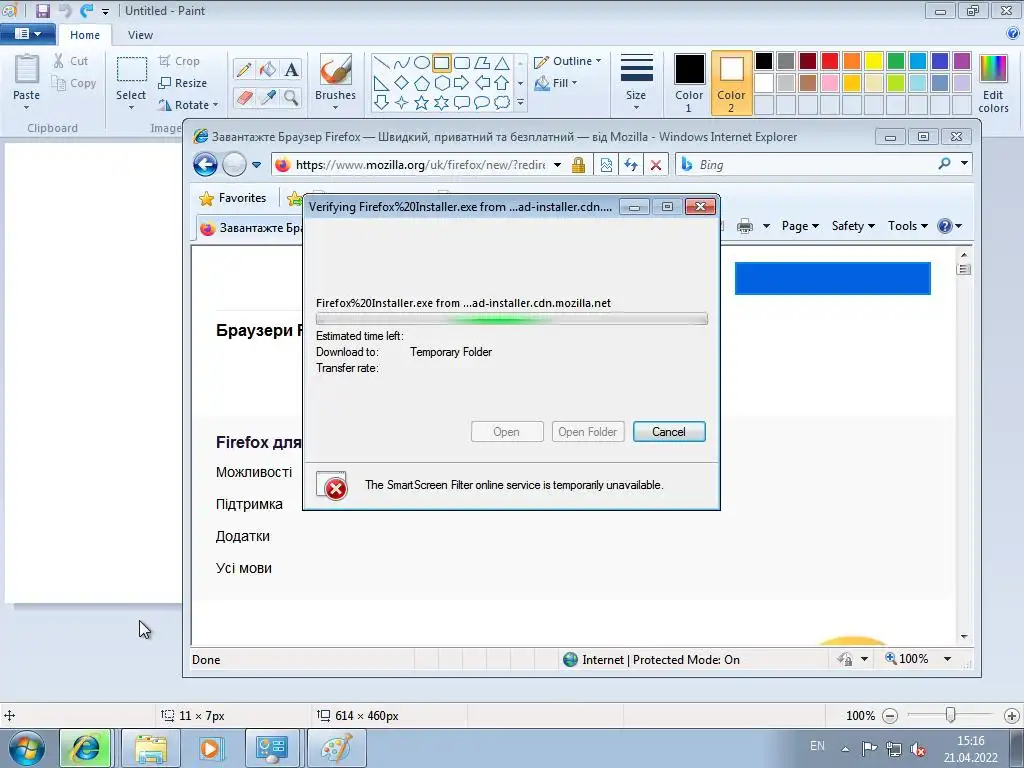Image resolution: width=1024 pixels, height=768 pixels.
Task: Click the IE Print icon
Action: click(744, 226)
